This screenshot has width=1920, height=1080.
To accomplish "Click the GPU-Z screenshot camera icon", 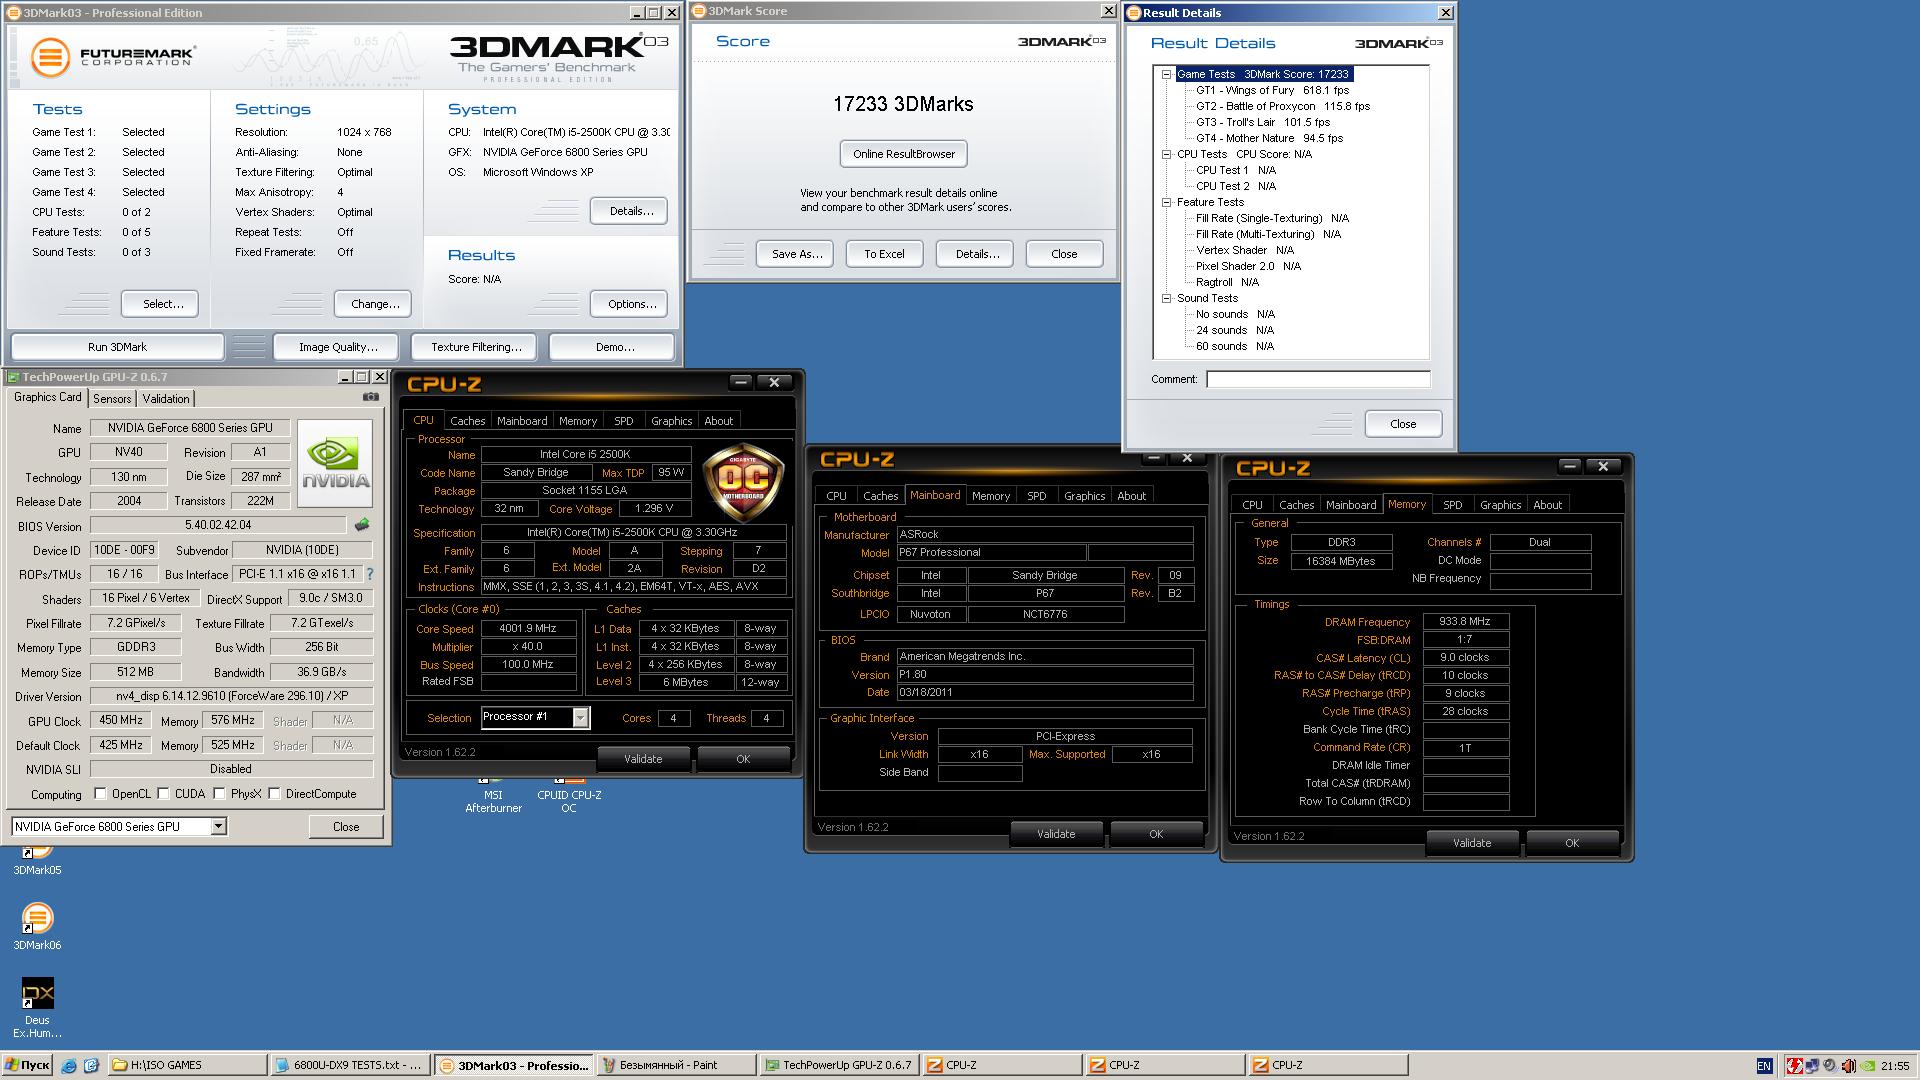I will (x=371, y=397).
